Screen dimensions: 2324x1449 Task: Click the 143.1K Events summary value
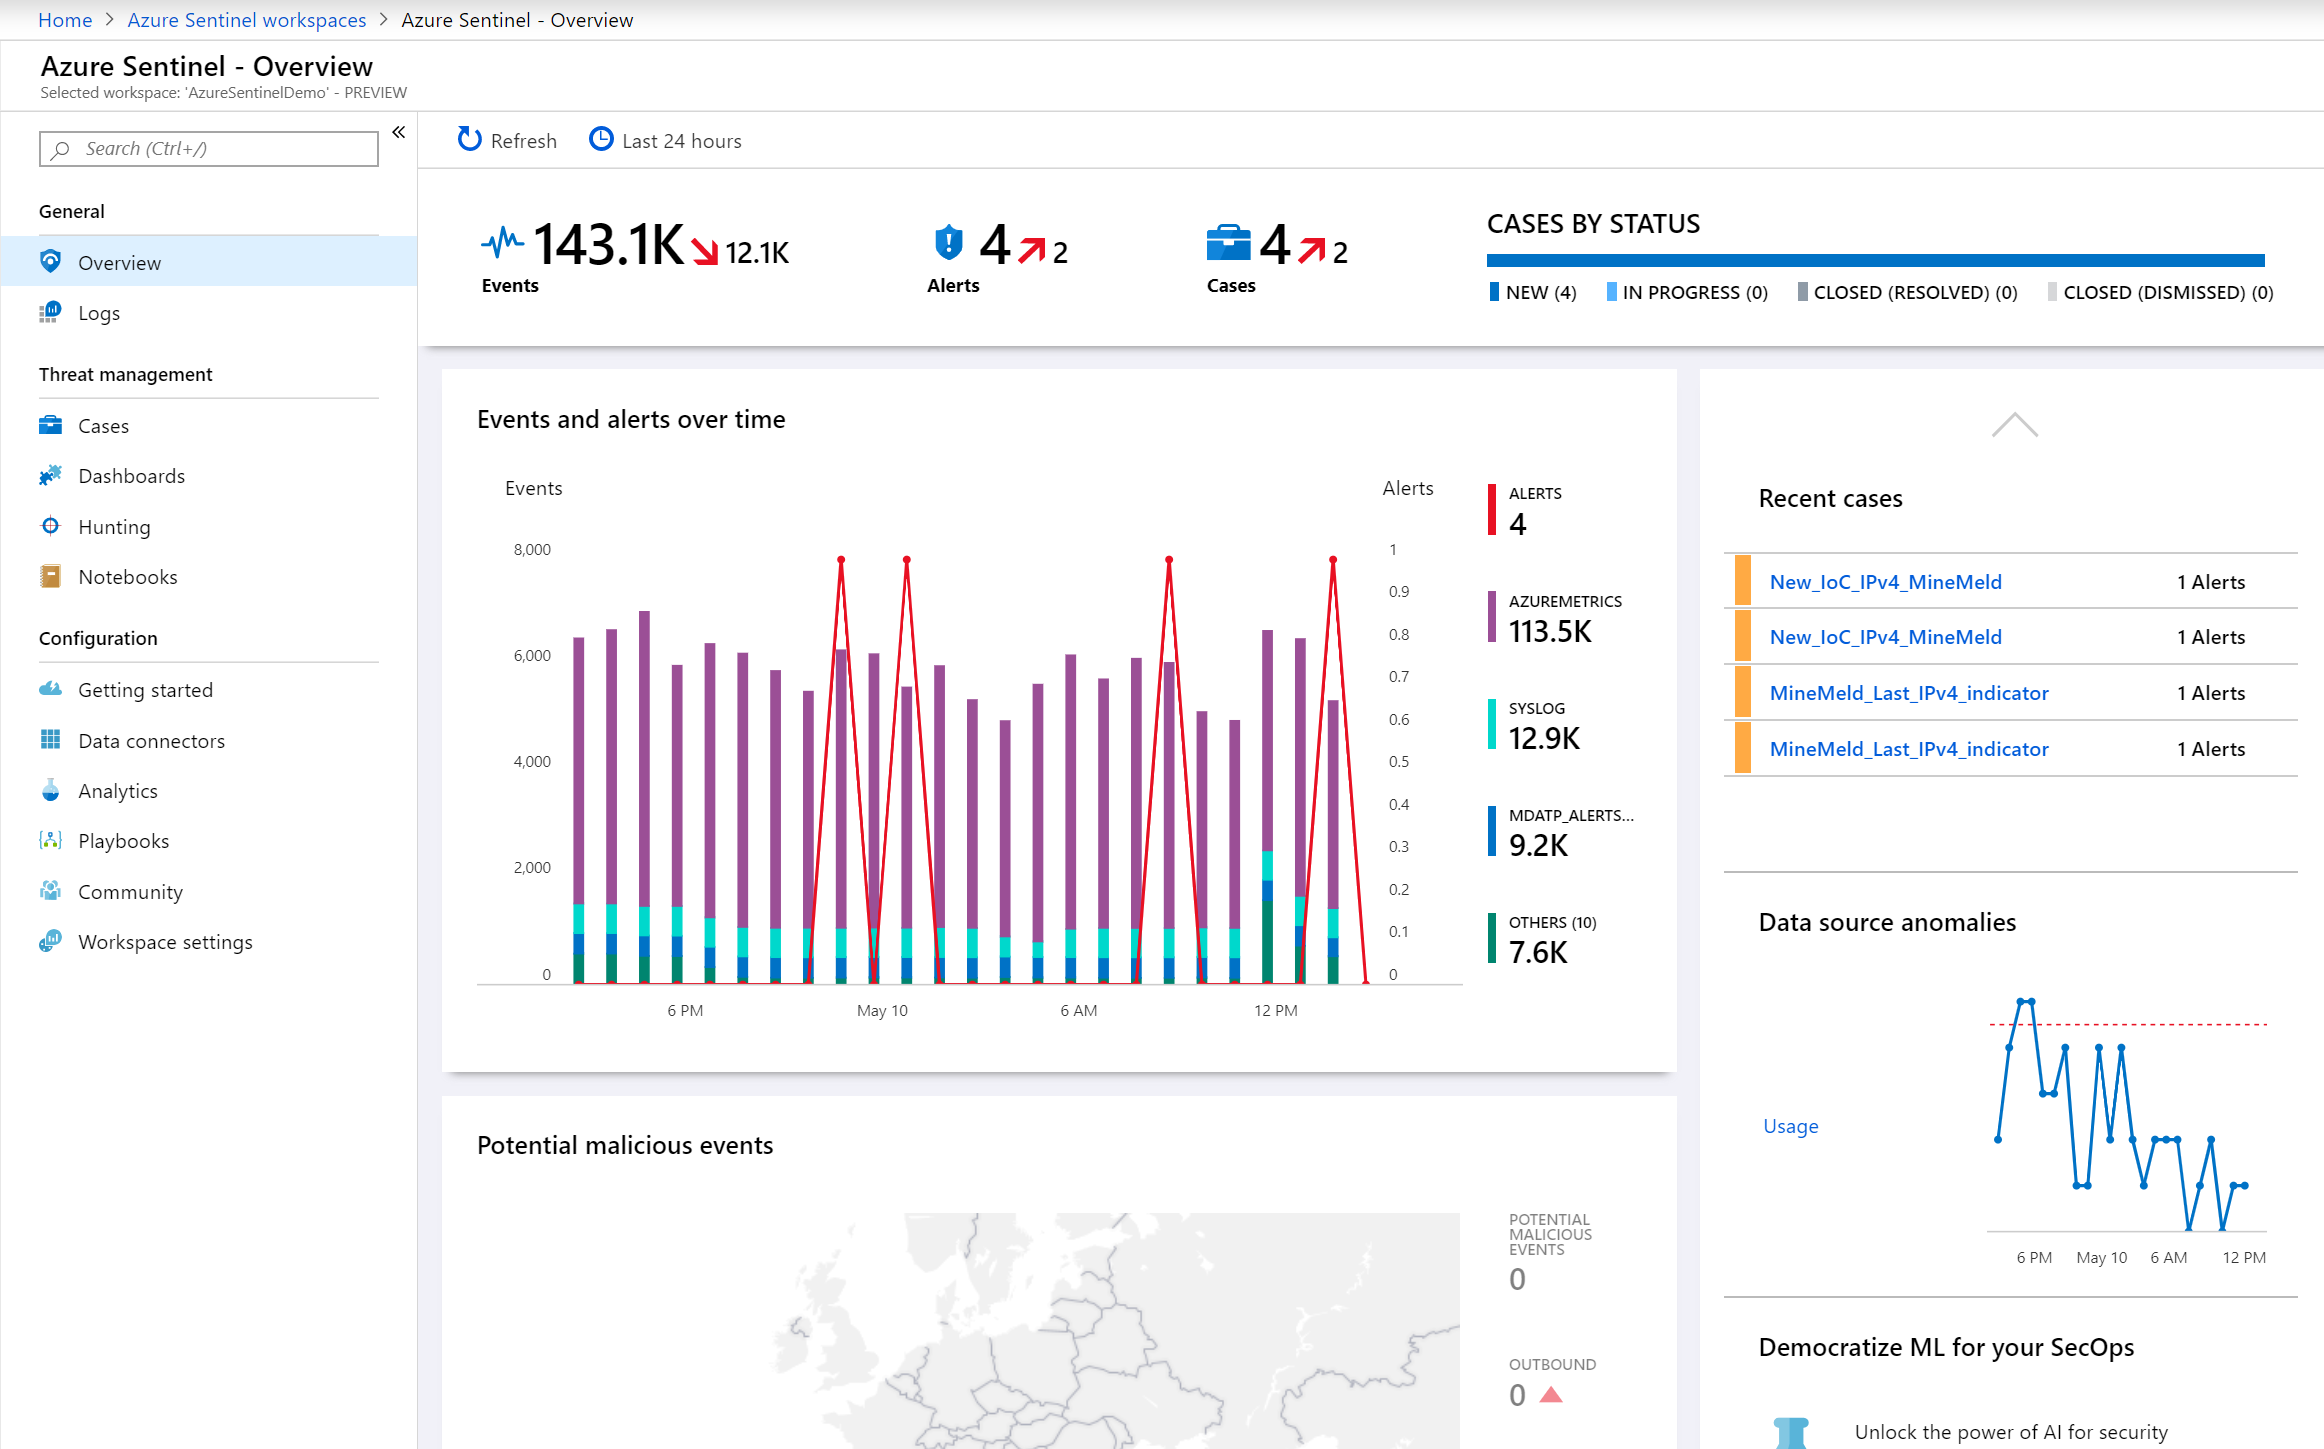[x=608, y=244]
